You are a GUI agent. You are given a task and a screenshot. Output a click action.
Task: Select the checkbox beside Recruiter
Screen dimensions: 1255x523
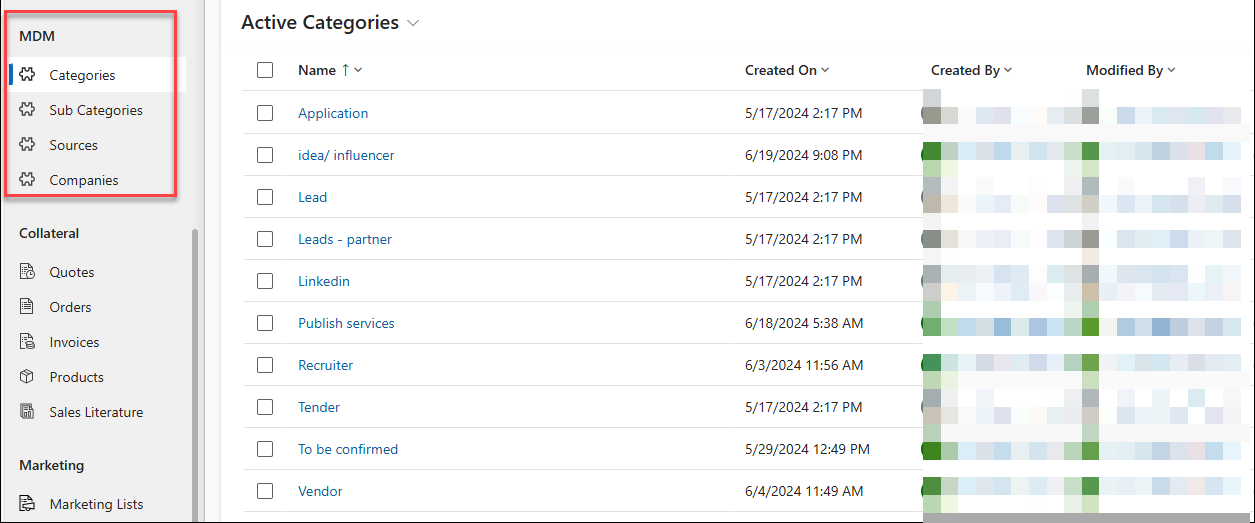(265, 365)
